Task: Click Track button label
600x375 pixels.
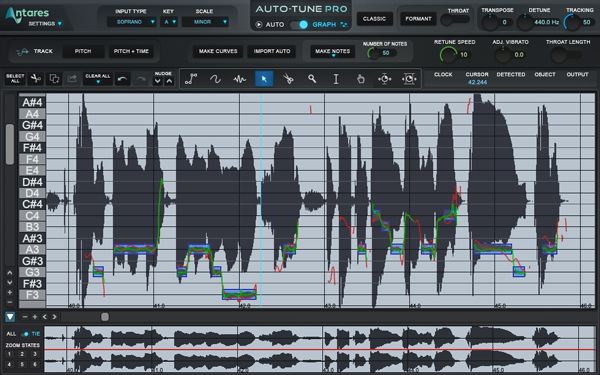Action: pos(43,51)
